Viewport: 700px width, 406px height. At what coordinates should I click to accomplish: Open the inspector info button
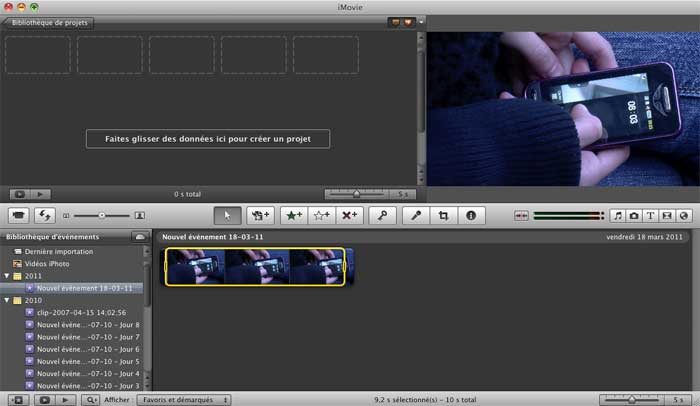tap(471, 215)
